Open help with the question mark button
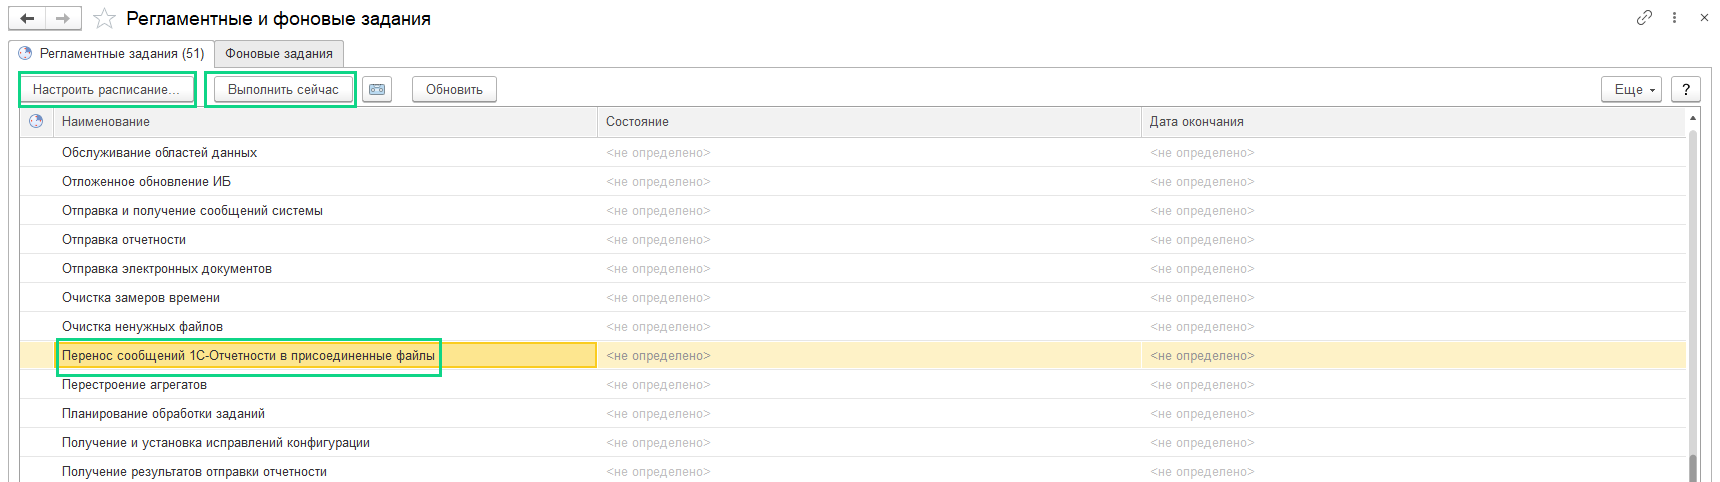The height and width of the screenshot is (482, 1720). coord(1686,89)
